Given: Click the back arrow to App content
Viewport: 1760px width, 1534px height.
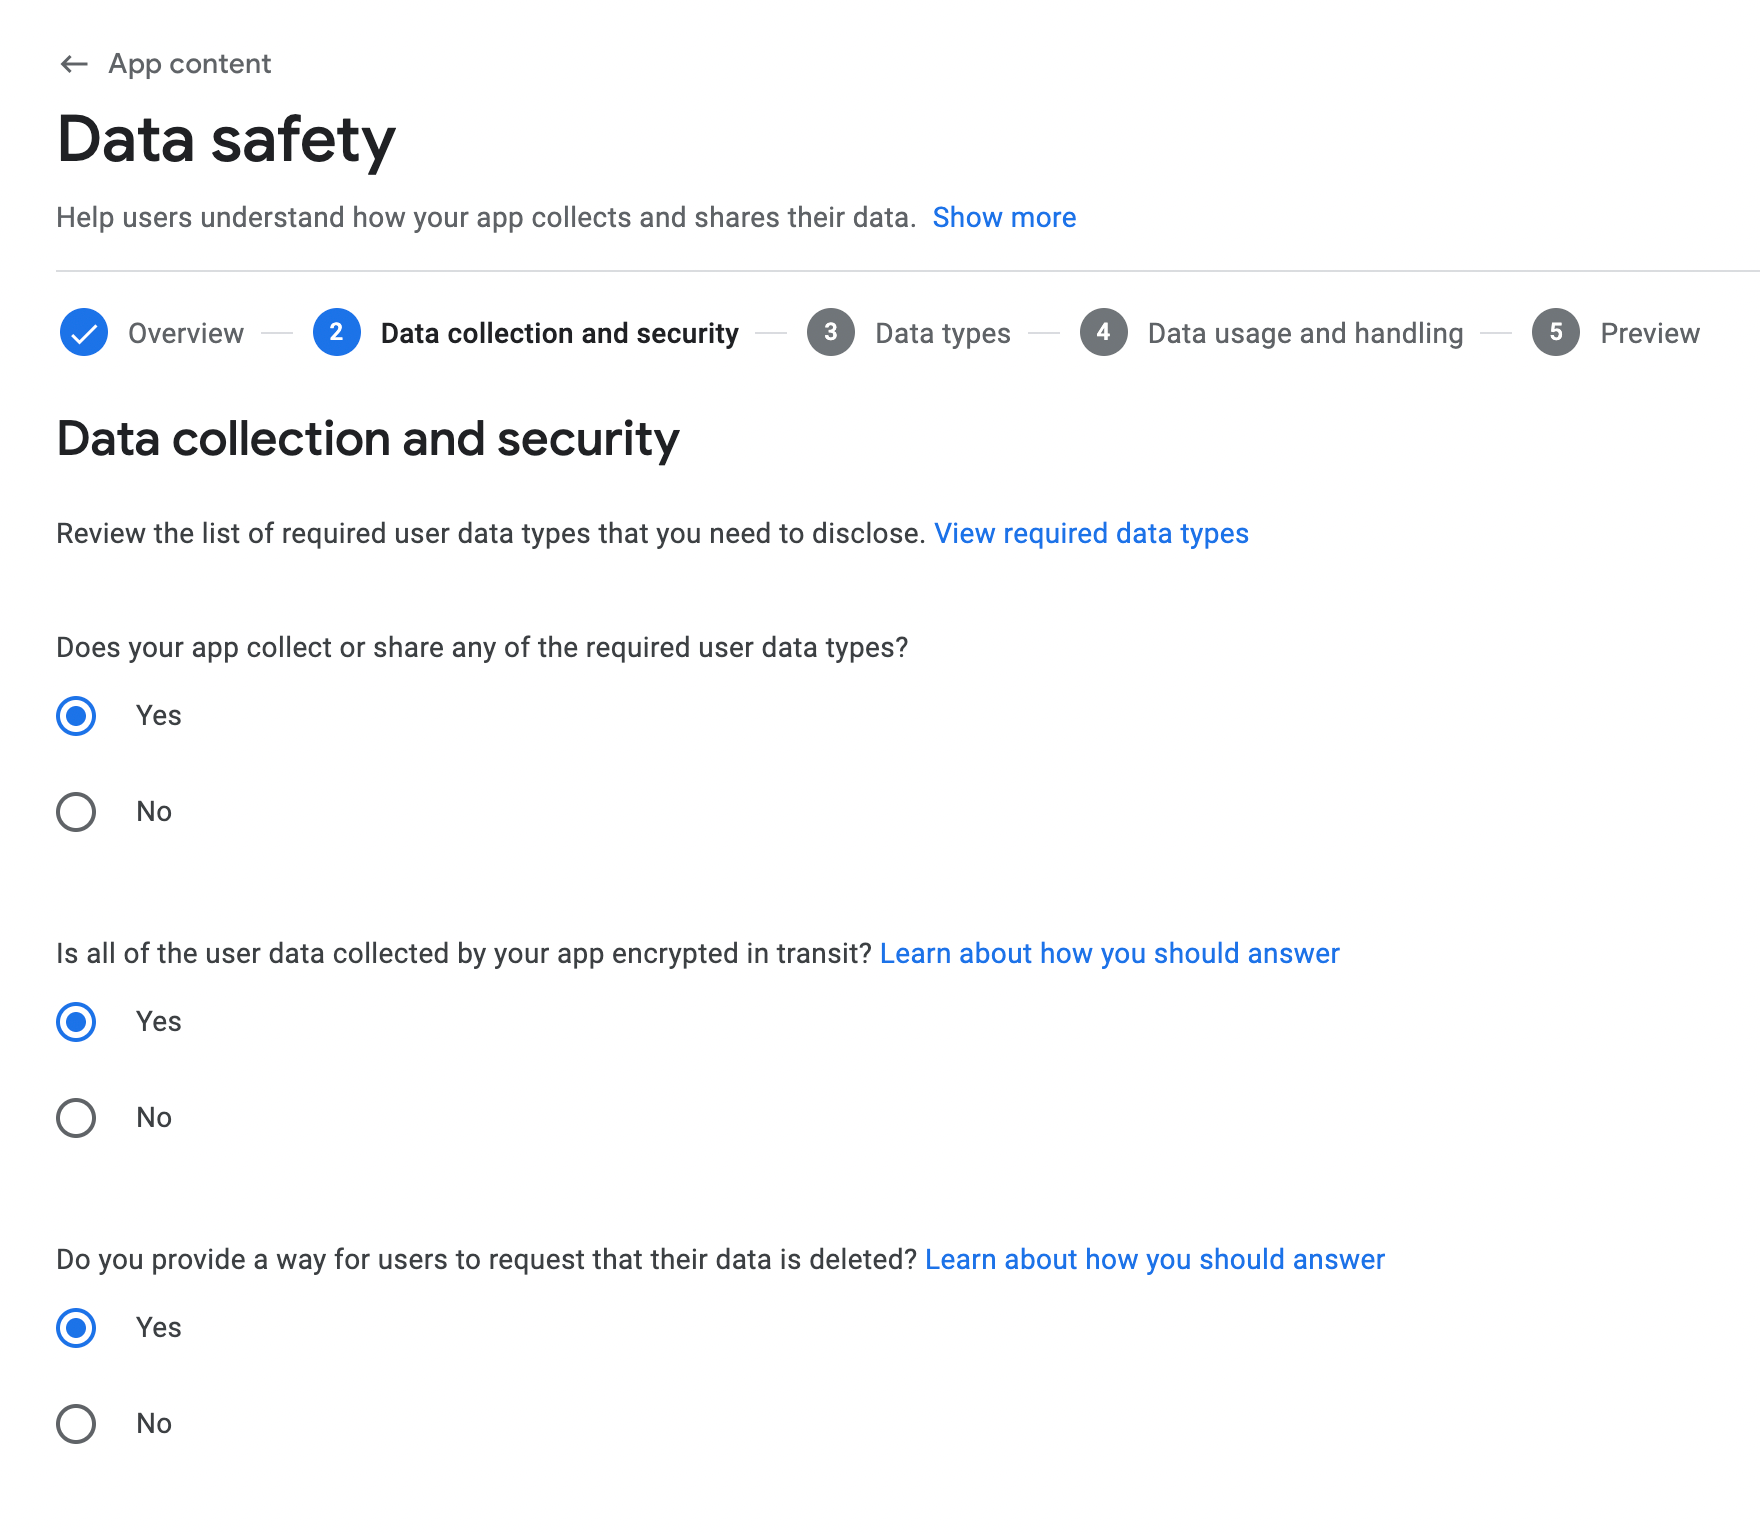Looking at the screenshot, I should (x=72, y=63).
